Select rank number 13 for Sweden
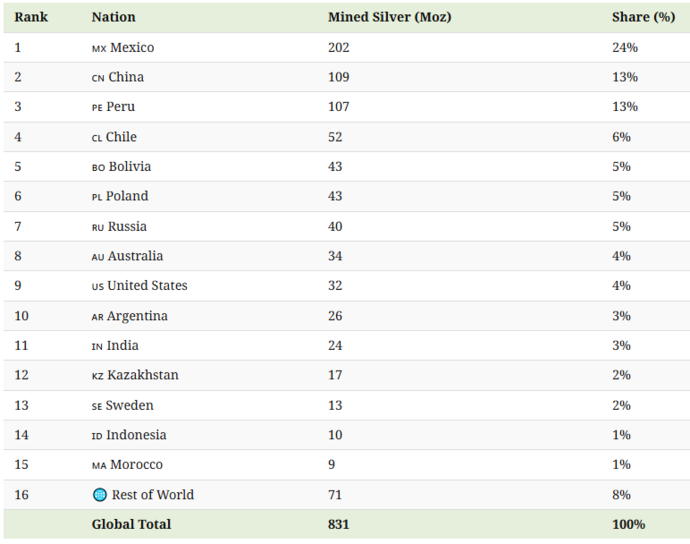 tap(21, 405)
